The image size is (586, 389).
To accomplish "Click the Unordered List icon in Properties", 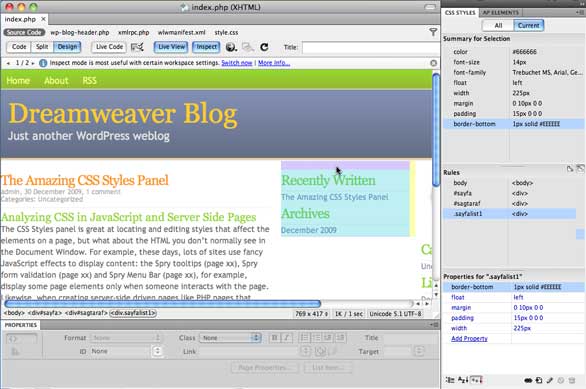I will pyautogui.click(x=305, y=338).
